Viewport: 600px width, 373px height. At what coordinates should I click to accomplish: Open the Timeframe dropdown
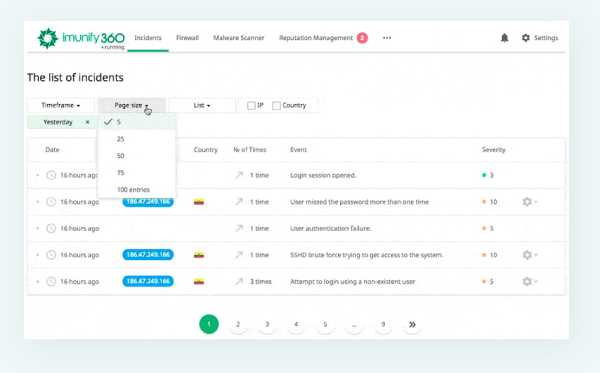click(60, 105)
